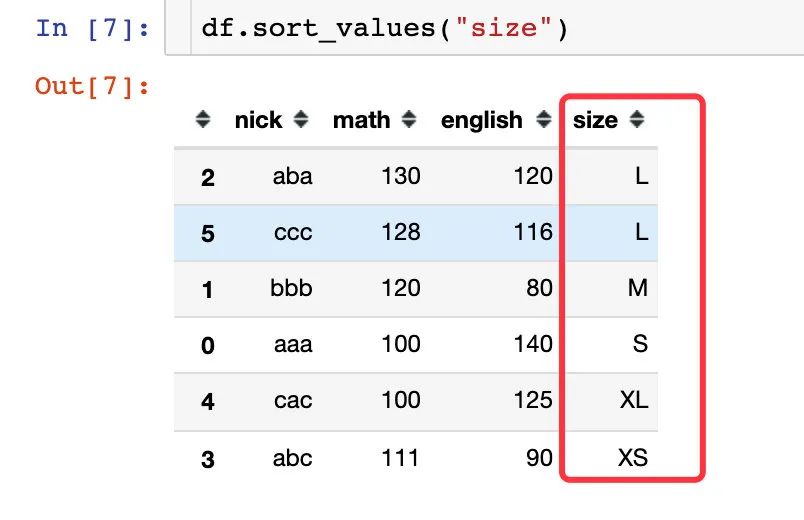The width and height of the screenshot is (804, 520).
Task: Click the math value 111
Action: click(400, 457)
